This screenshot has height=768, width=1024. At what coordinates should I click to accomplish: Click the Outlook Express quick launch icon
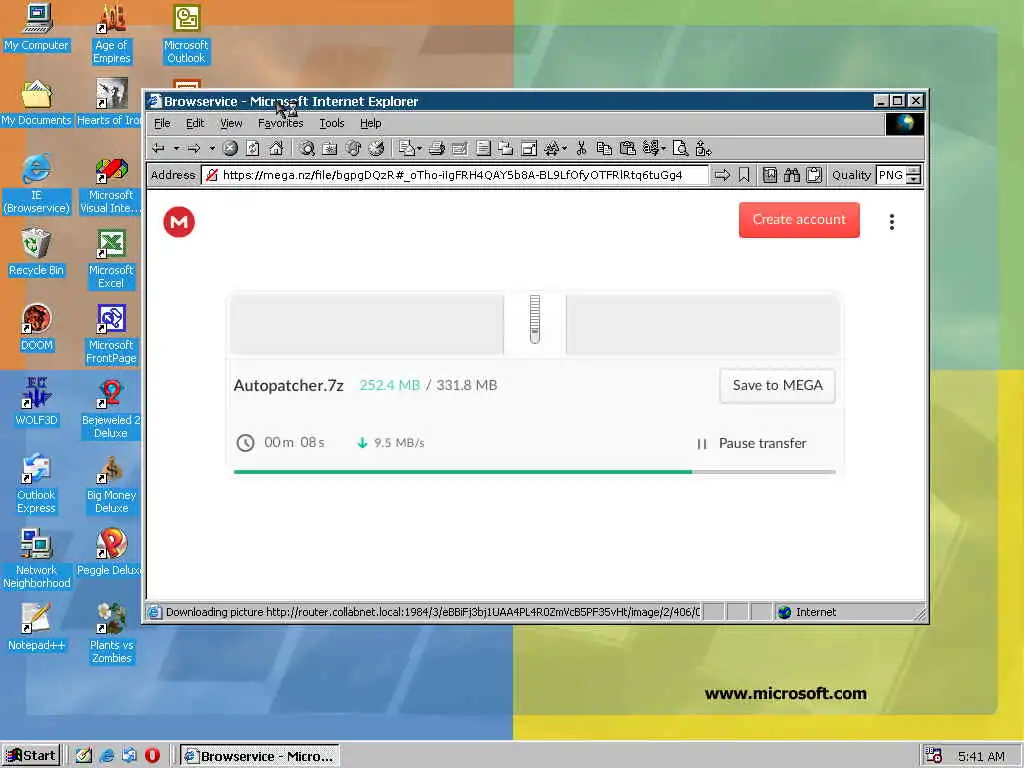[x=129, y=756]
